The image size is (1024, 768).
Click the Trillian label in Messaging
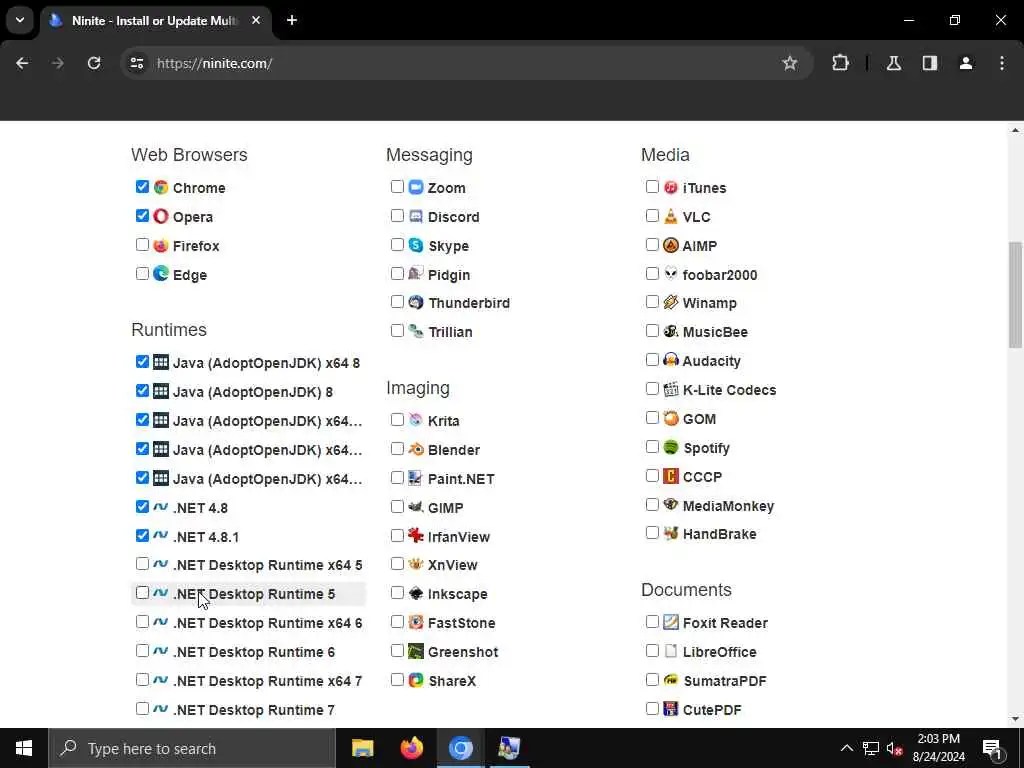pyautogui.click(x=451, y=332)
